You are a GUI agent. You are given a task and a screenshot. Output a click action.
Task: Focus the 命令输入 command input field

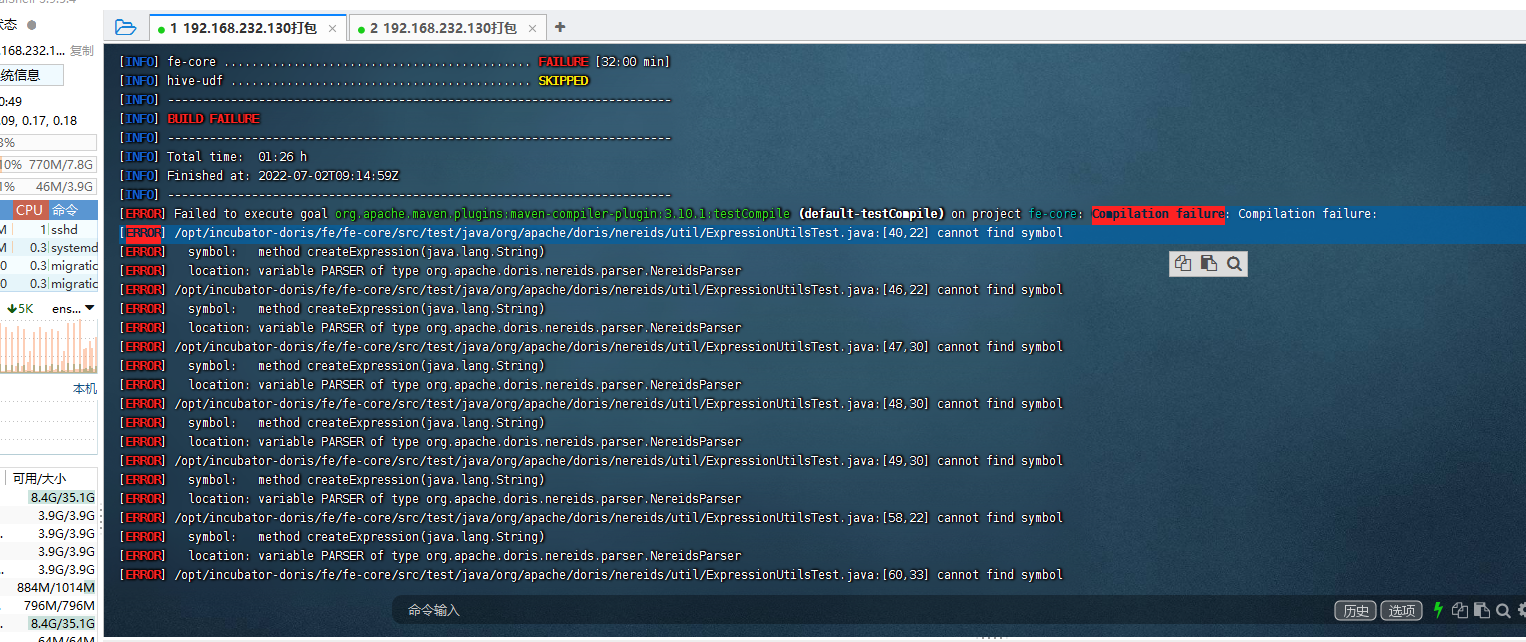pos(860,610)
